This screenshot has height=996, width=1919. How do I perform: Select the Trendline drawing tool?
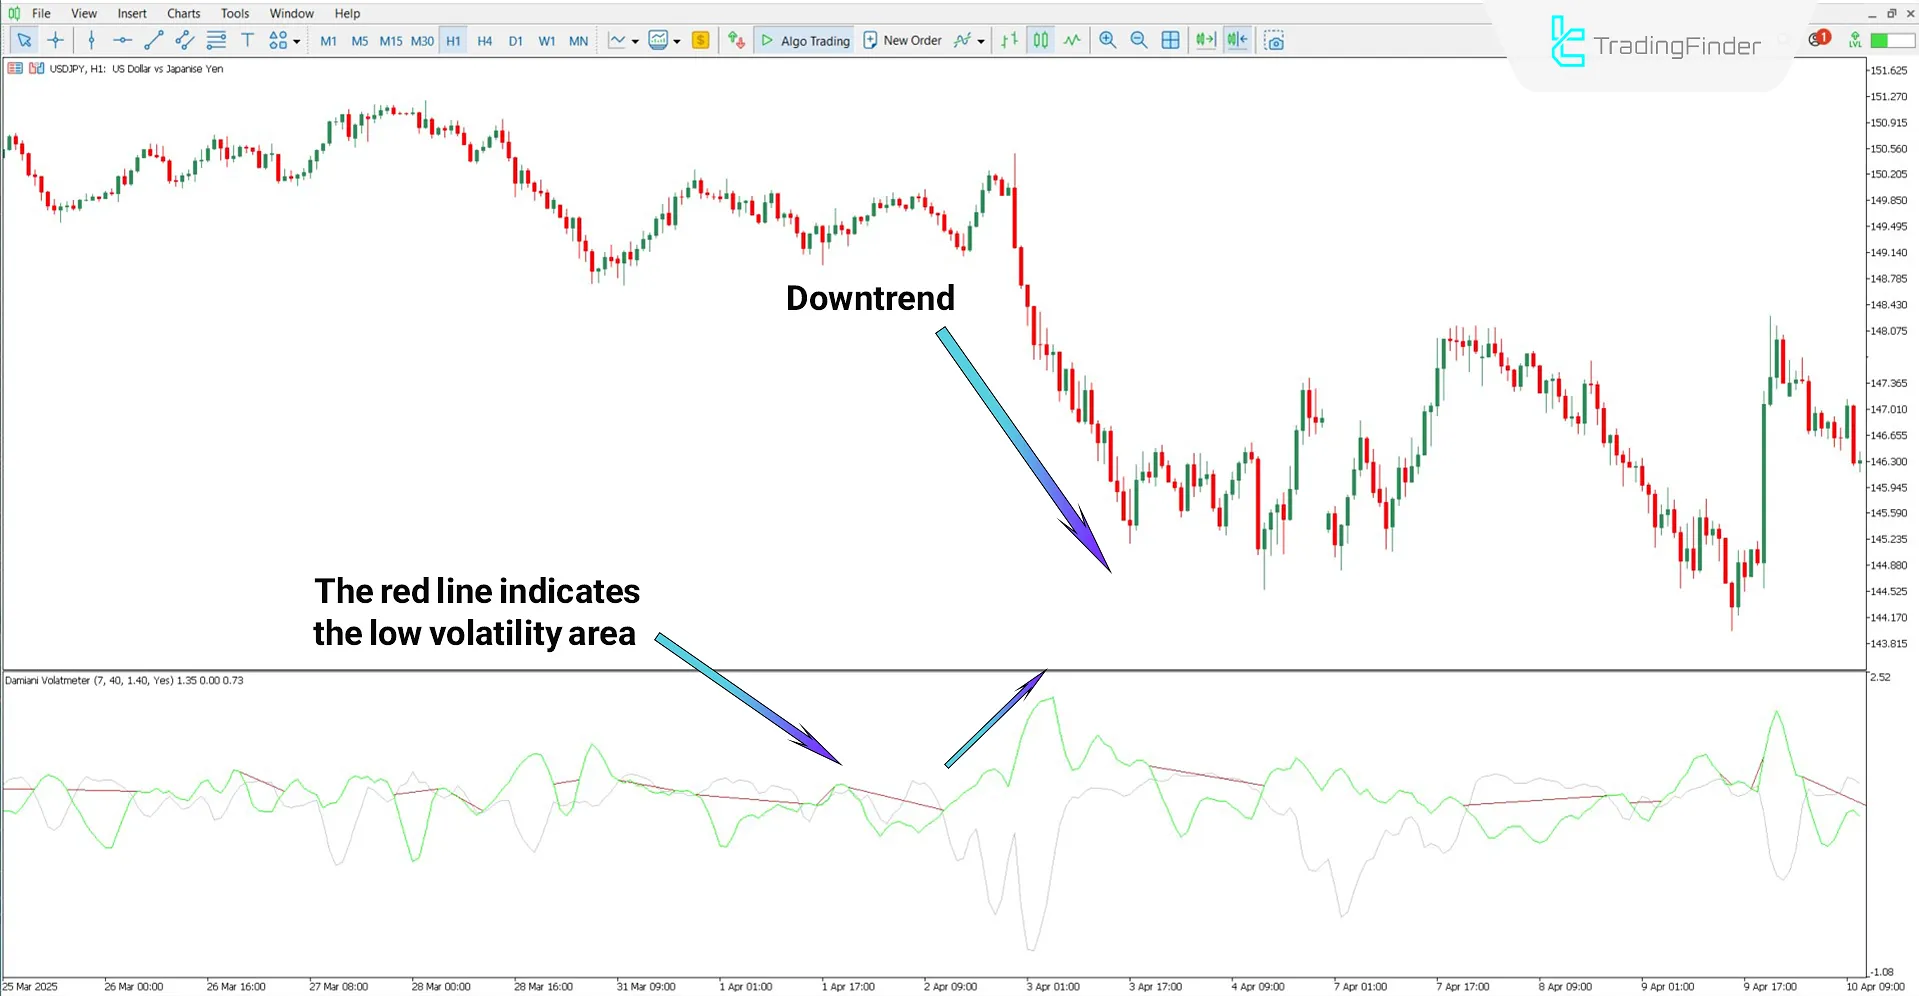pos(153,40)
